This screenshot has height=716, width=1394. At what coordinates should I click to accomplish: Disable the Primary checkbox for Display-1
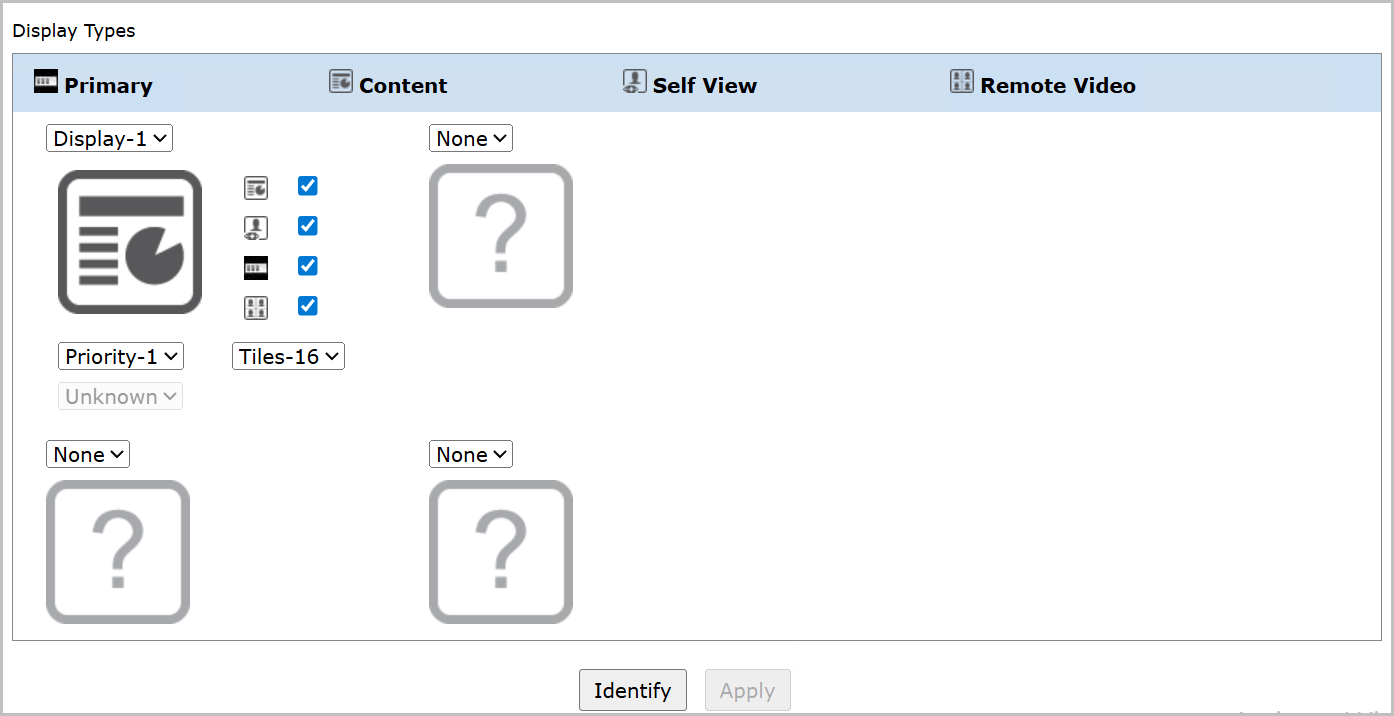coord(308,266)
